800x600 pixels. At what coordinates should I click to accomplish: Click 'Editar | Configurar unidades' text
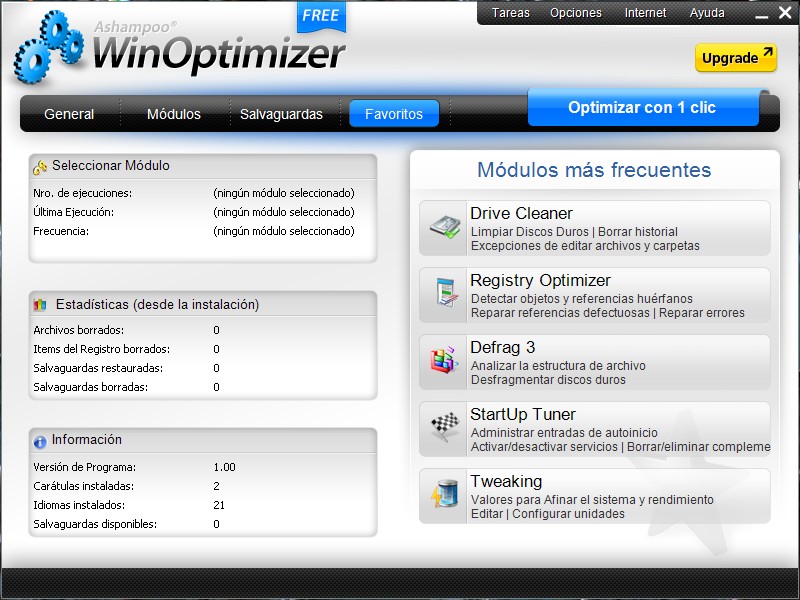[x=547, y=514]
